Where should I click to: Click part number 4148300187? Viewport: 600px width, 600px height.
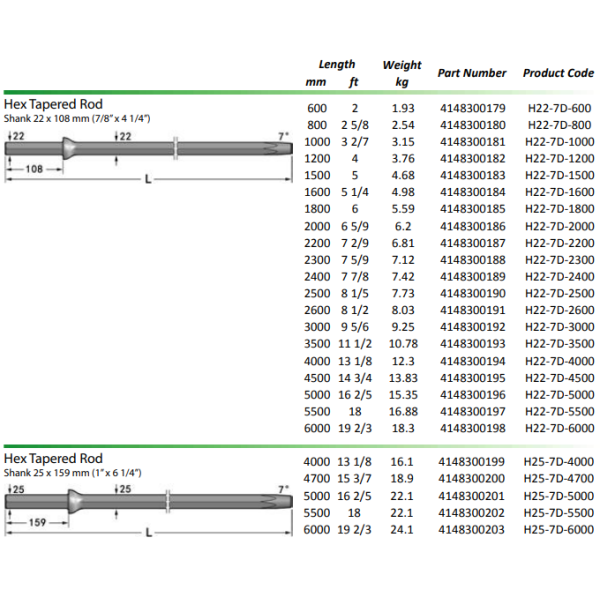click(473, 243)
